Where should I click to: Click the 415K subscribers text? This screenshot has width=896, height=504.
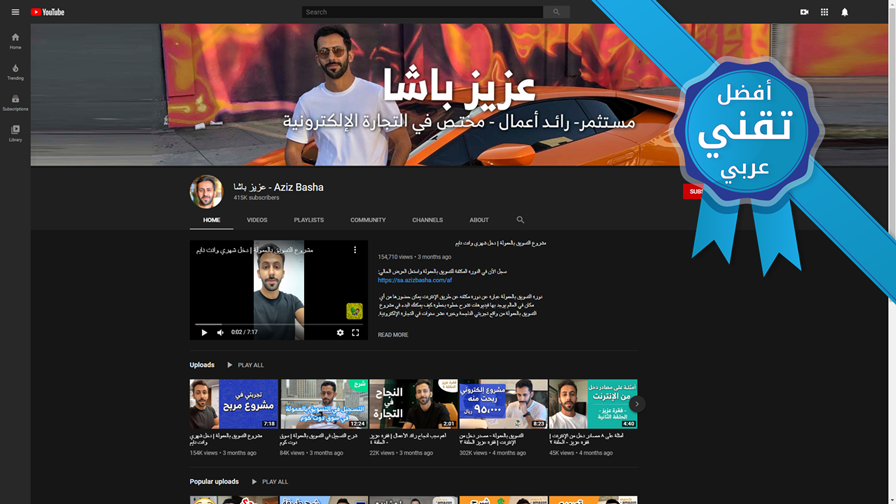[x=256, y=198]
